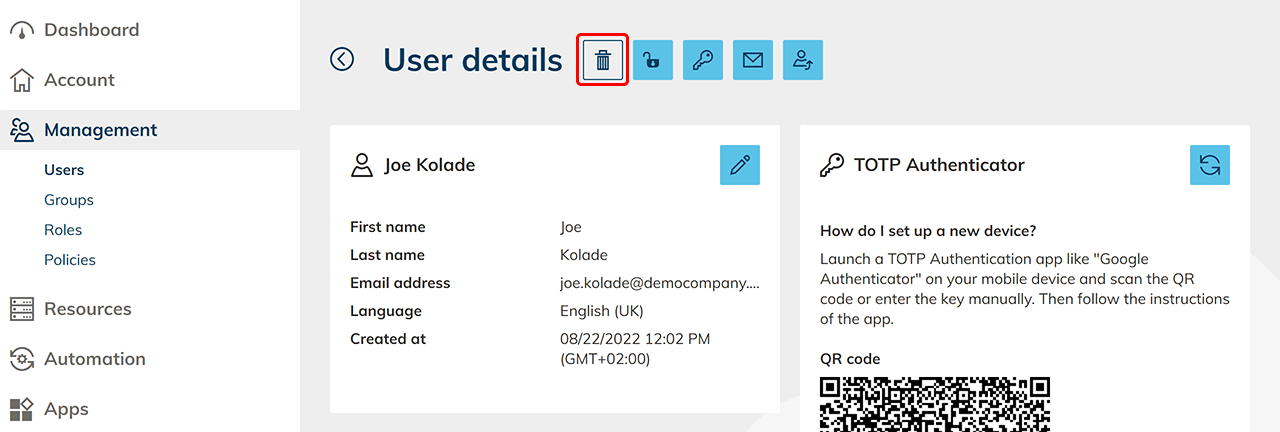Click the unlock user padlock icon
1280x432 pixels.
tap(653, 60)
